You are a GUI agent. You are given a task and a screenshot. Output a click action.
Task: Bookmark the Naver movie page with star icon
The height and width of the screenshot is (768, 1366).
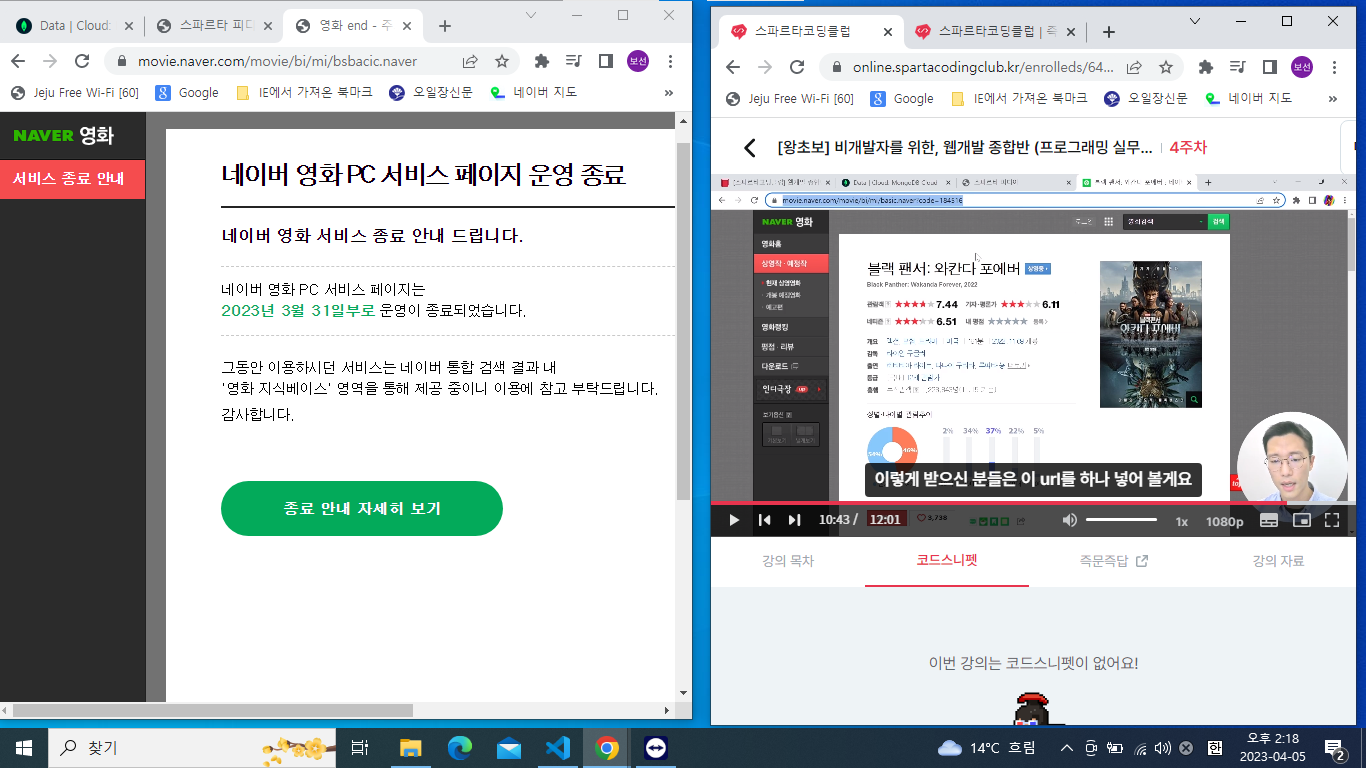502,61
